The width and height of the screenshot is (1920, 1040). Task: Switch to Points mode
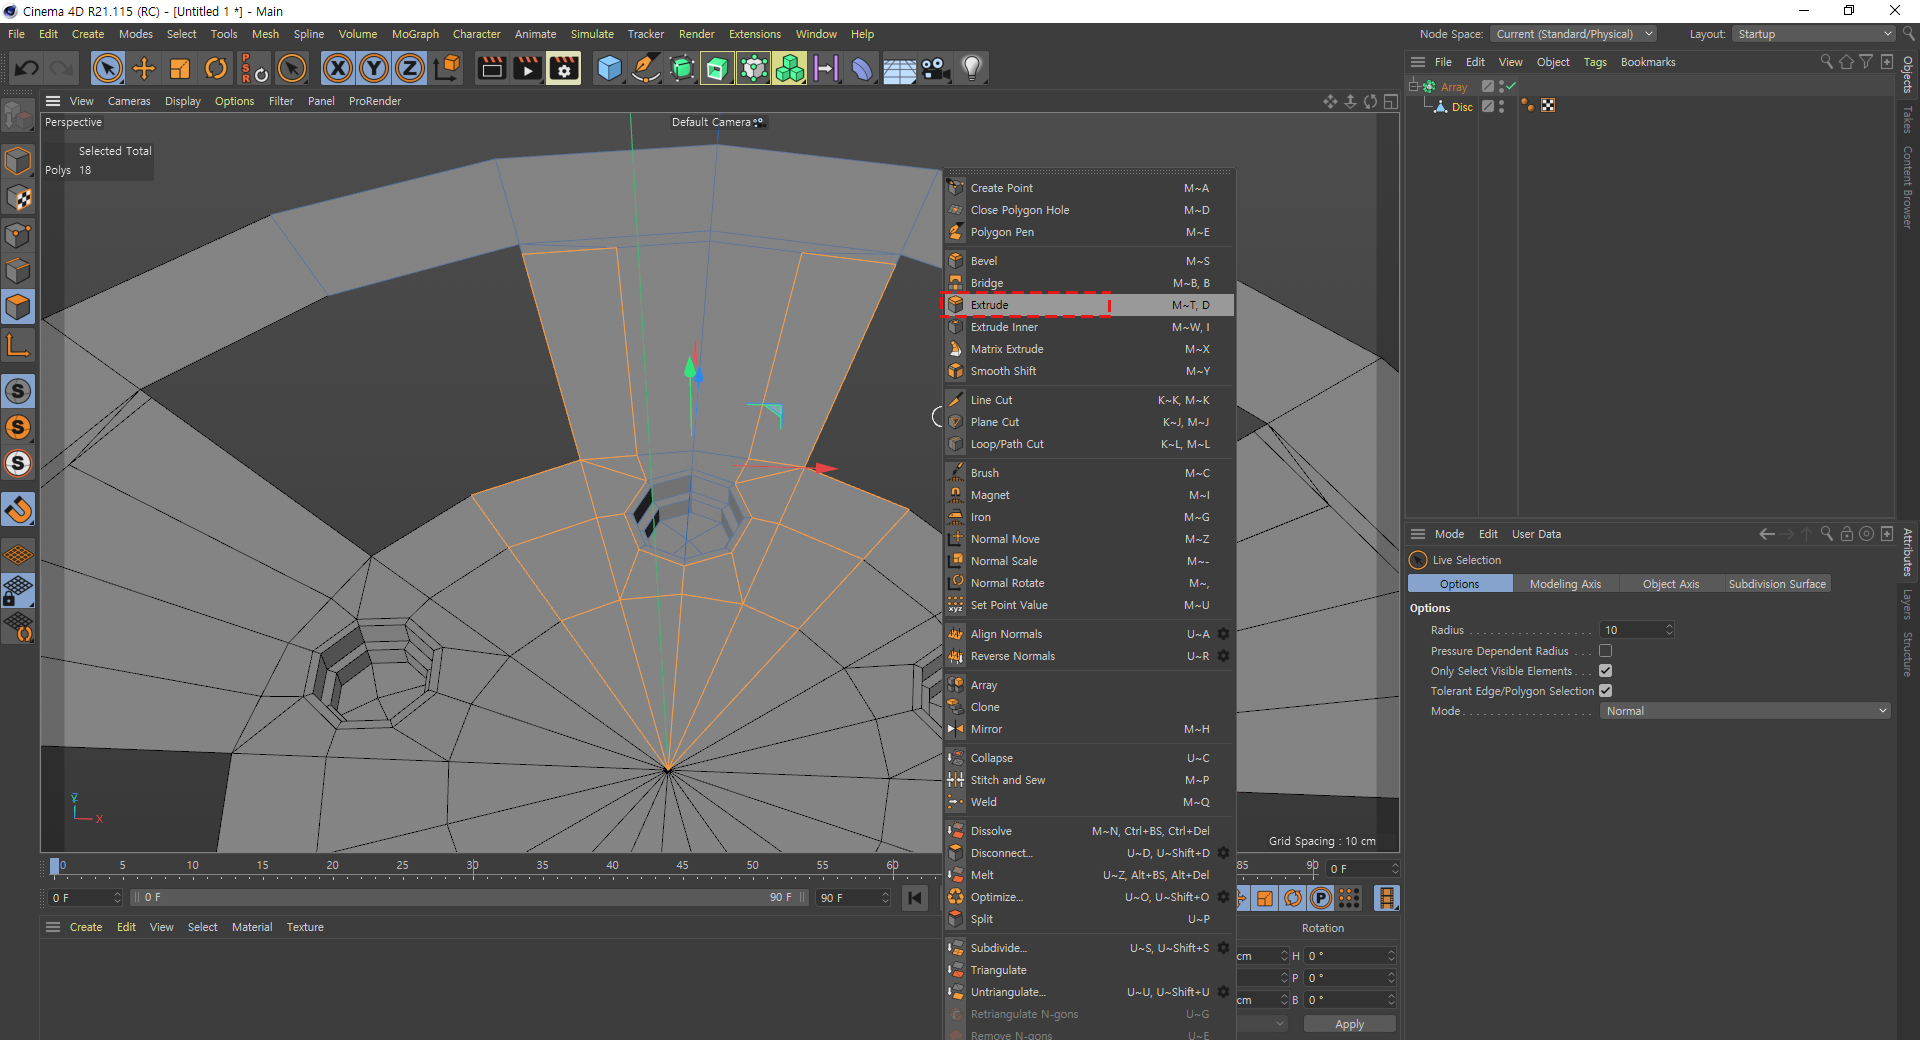tap(18, 235)
